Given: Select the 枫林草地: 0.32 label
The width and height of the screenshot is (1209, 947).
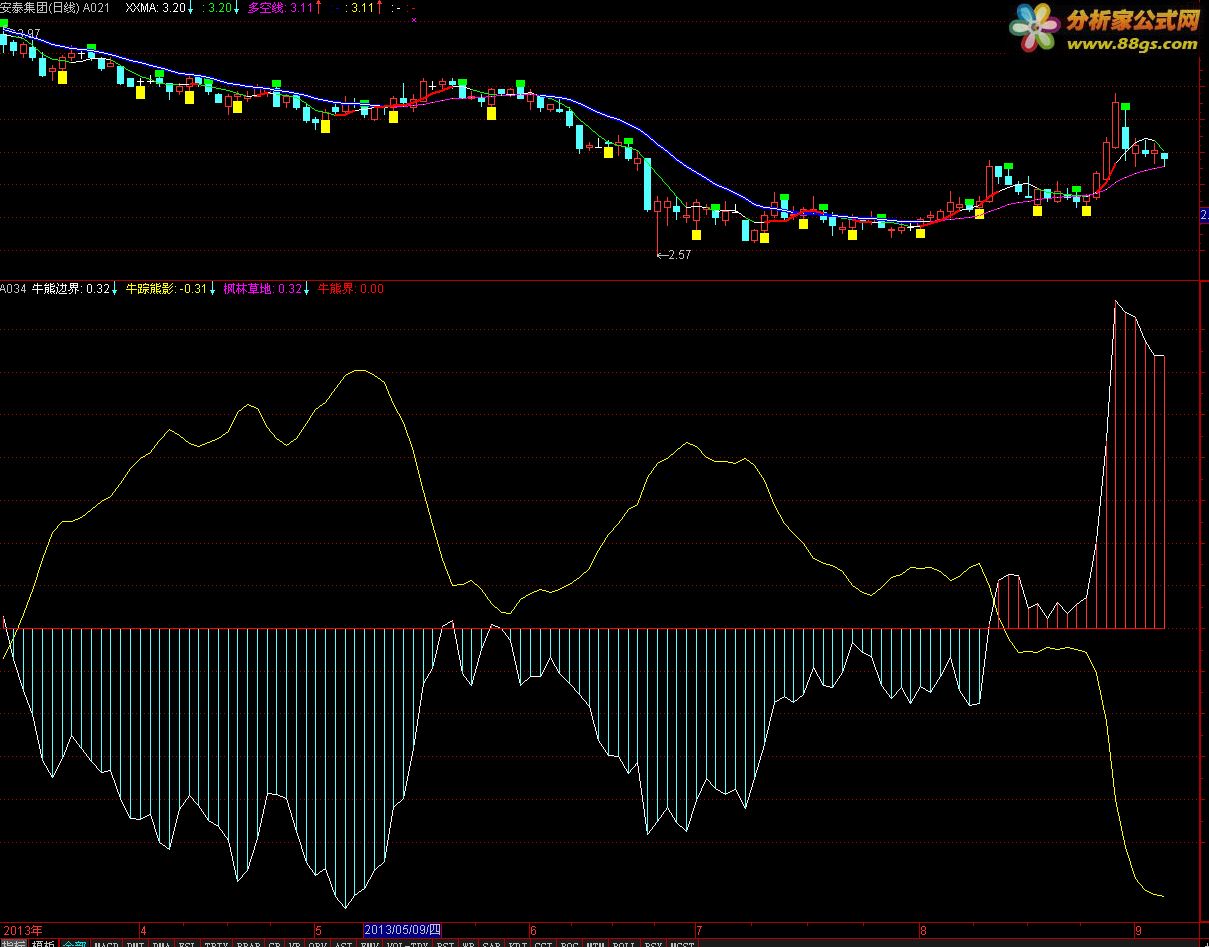Looking at the screenshot, I should 262,289.
